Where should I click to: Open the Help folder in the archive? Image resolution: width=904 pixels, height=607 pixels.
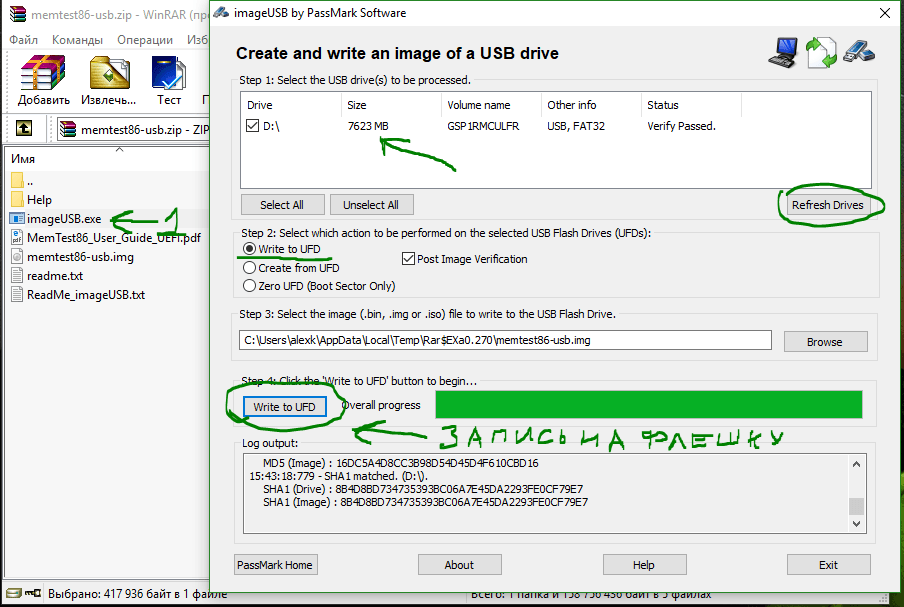(x=39, y=200)
